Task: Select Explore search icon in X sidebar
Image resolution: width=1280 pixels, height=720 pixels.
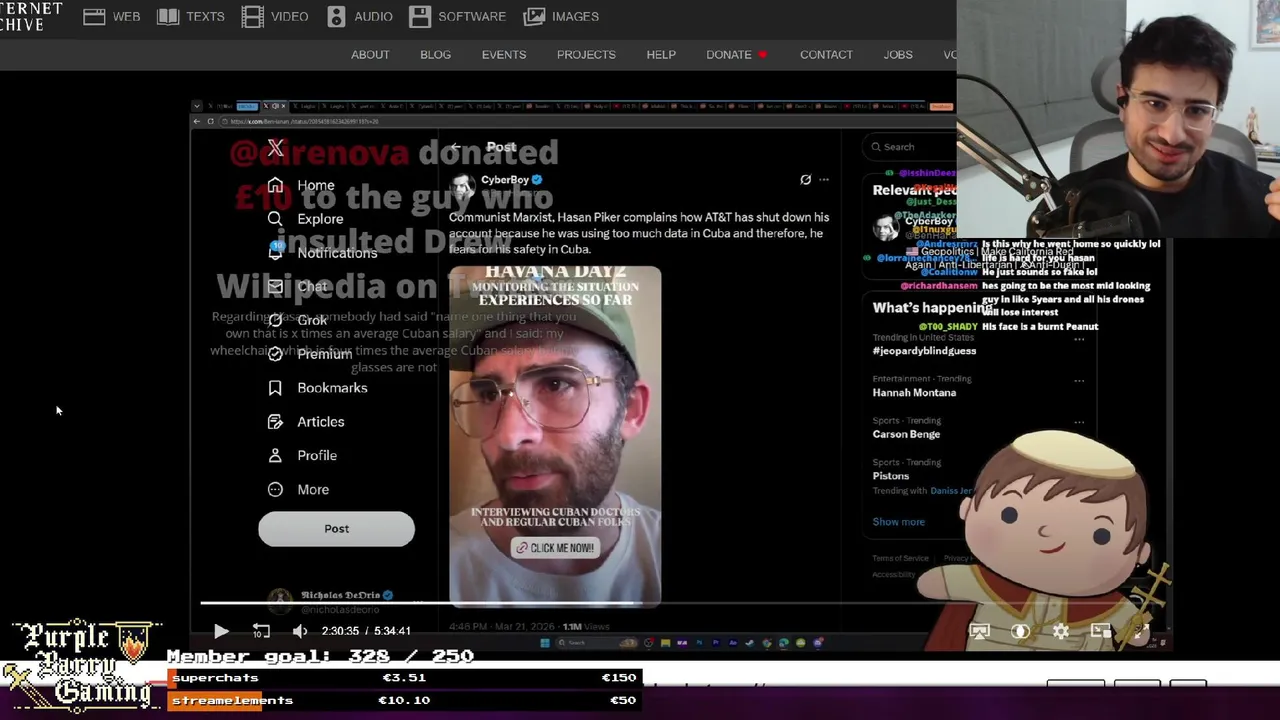Action: (x=275, y=219)
